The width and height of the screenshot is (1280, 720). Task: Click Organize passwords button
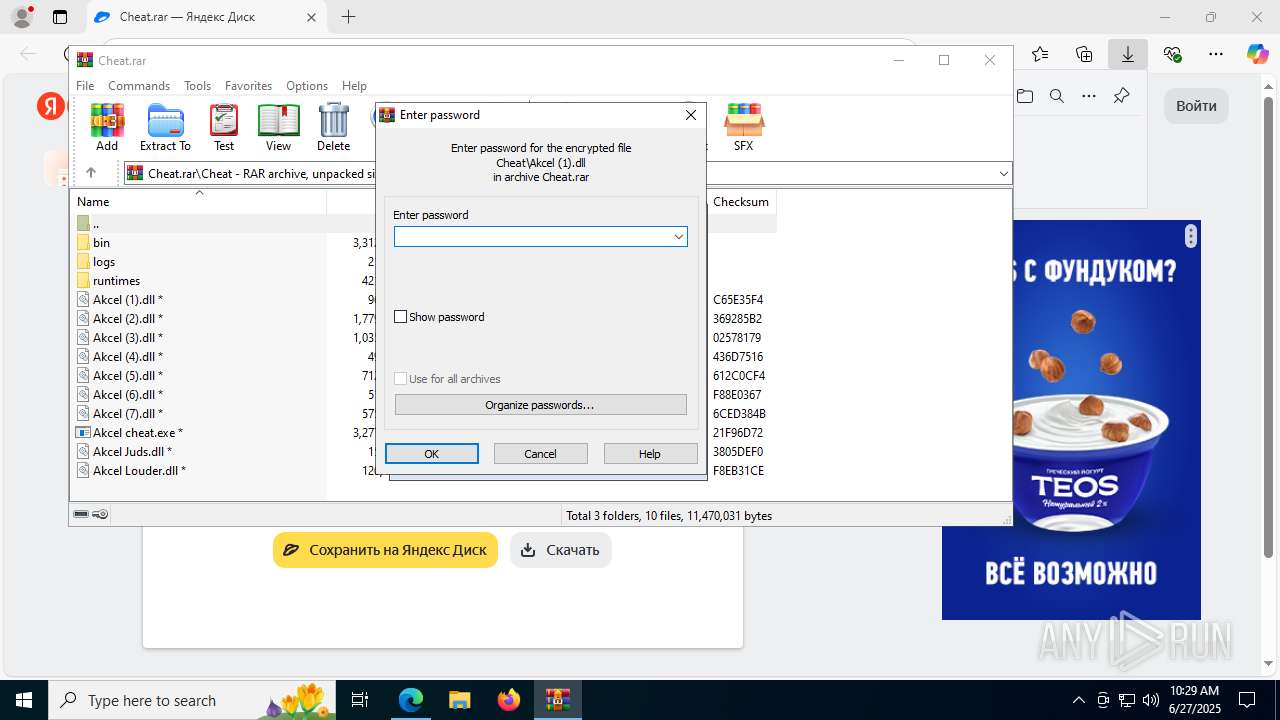coord(540,405)
